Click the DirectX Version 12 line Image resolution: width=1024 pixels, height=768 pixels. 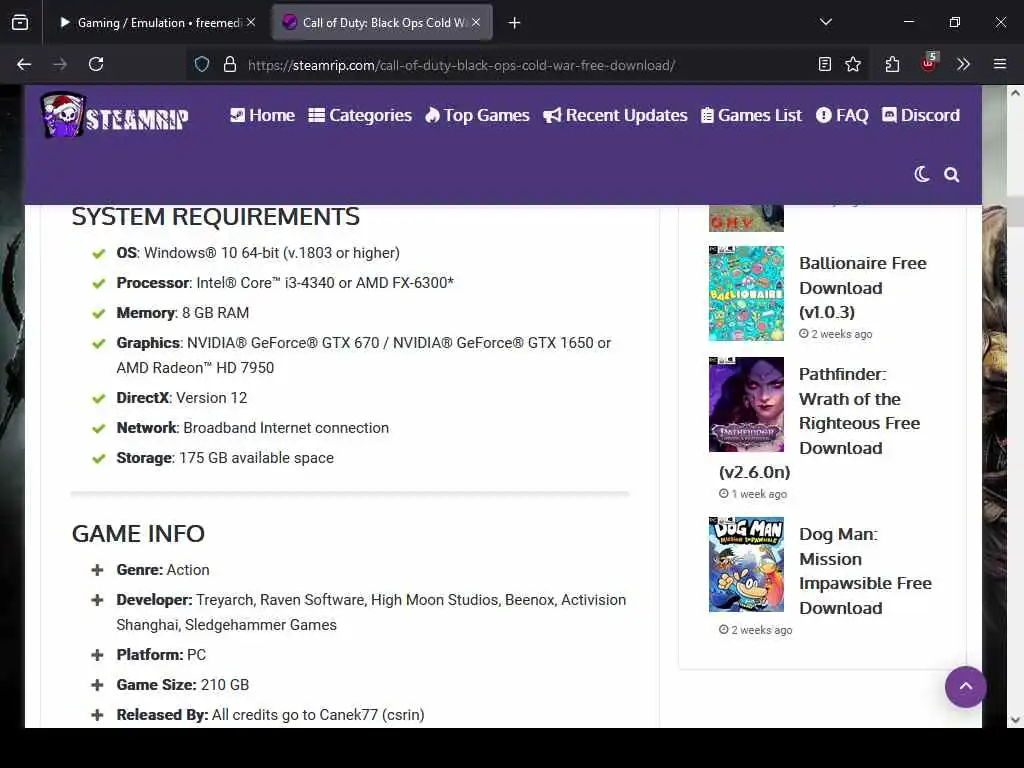(182, 398)
